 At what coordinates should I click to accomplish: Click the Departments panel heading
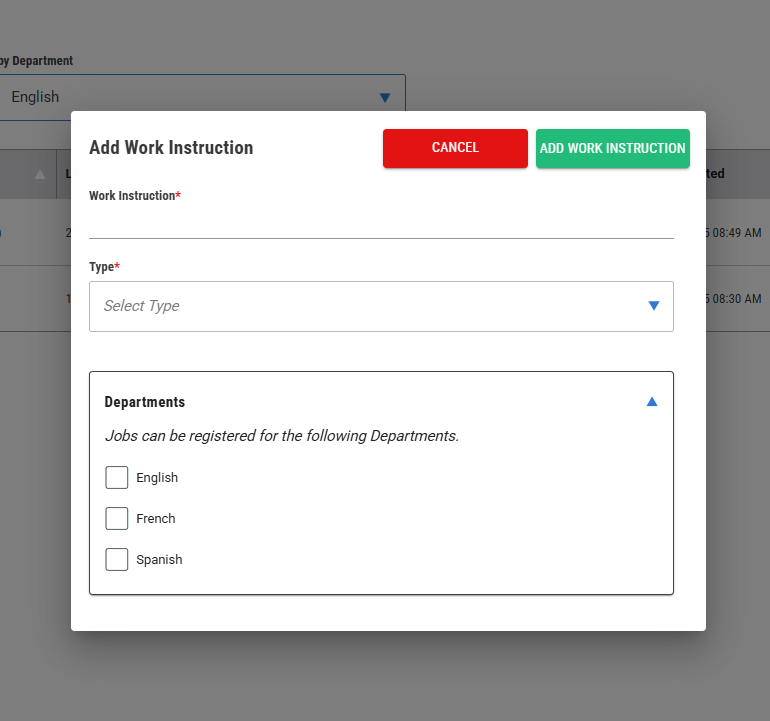pyautogui.click(x=145, y=402)
